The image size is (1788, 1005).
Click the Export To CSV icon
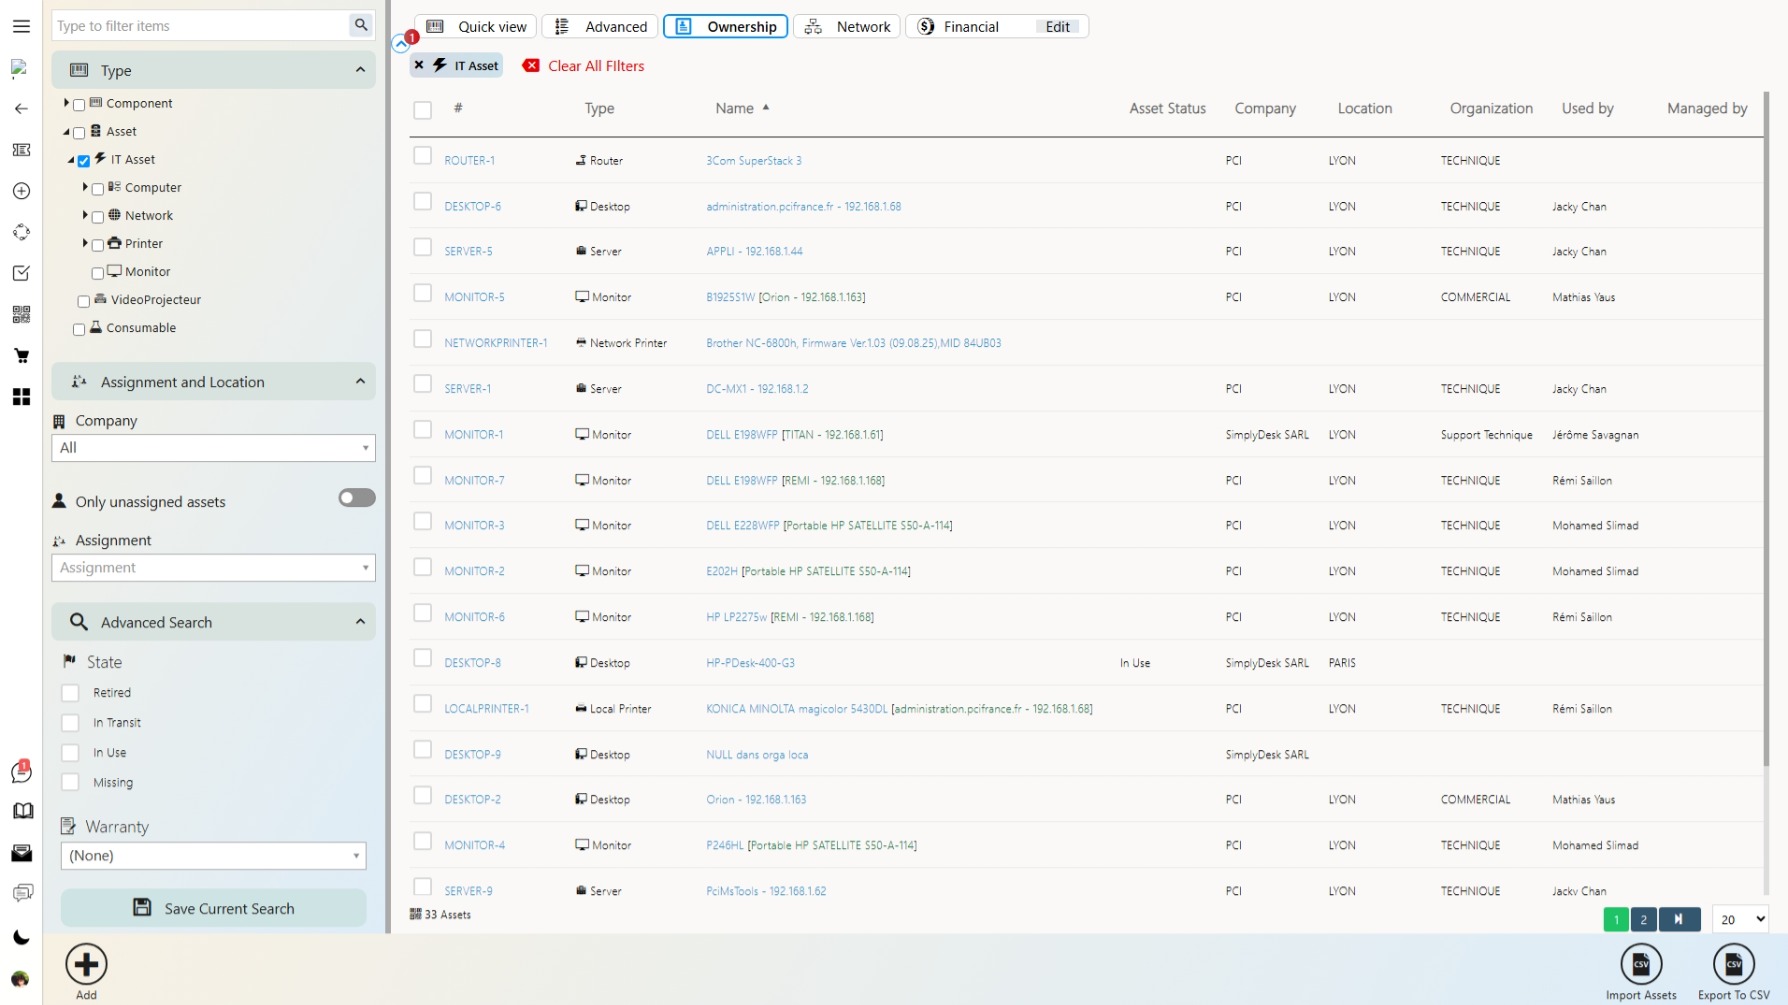pos(1733,965)
